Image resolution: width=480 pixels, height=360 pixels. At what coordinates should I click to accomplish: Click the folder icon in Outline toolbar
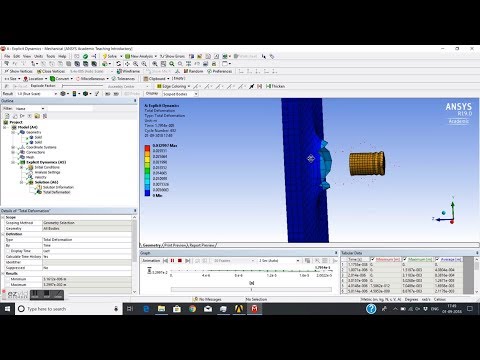[37, 116]
